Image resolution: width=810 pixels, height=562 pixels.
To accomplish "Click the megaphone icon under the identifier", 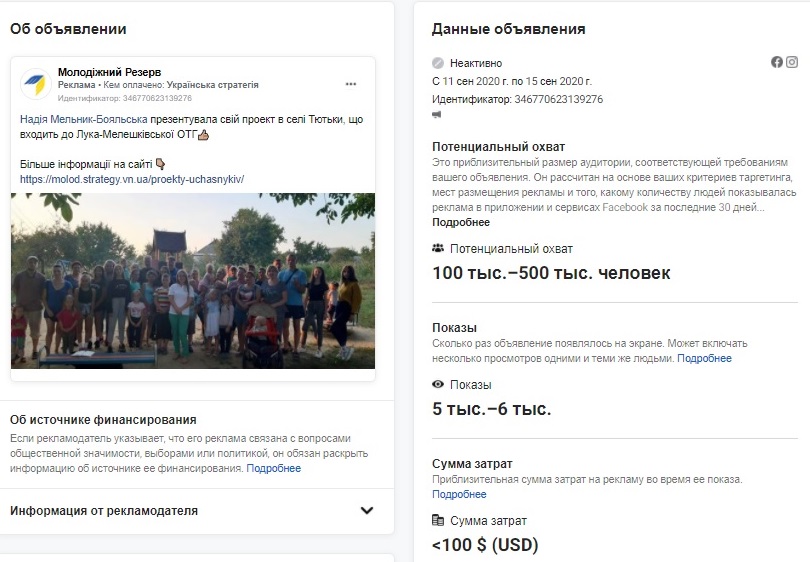I will pos(437,114).
